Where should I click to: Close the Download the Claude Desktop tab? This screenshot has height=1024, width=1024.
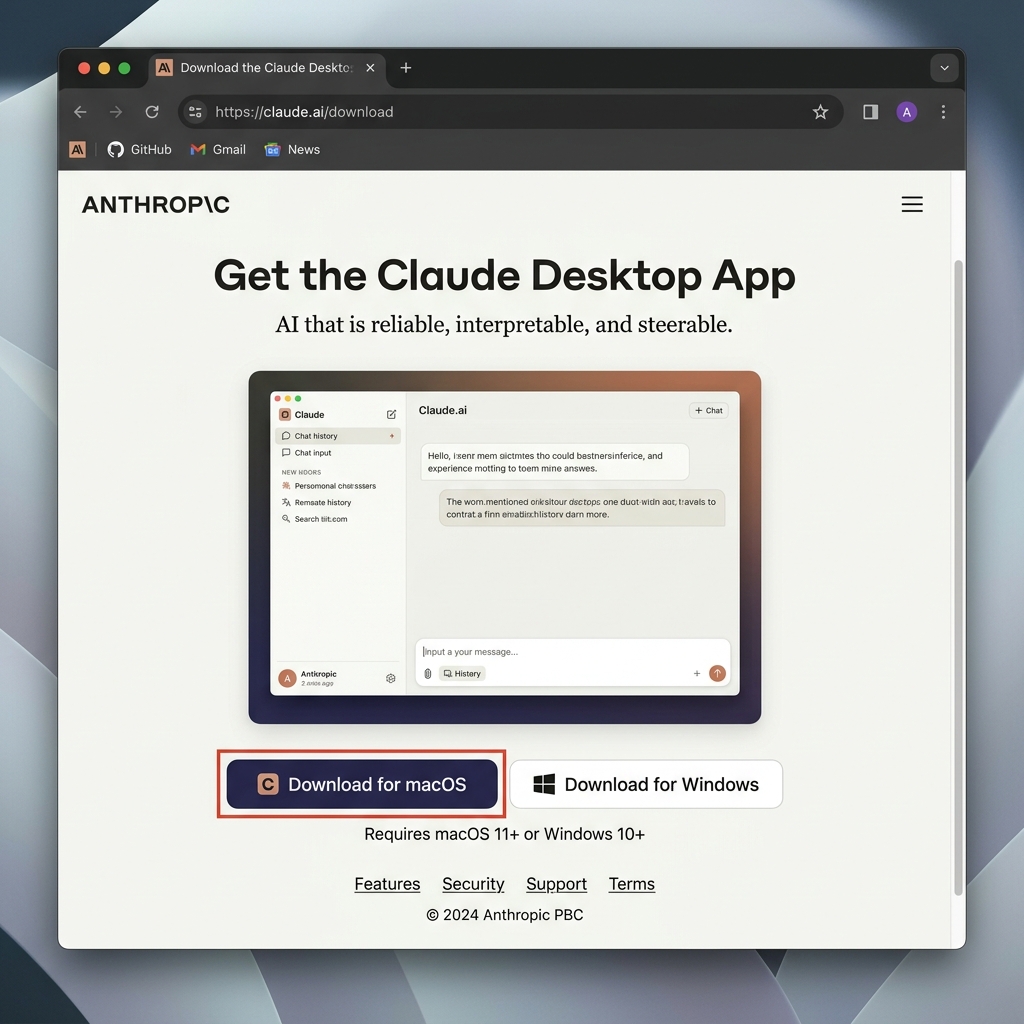(370, 68)
